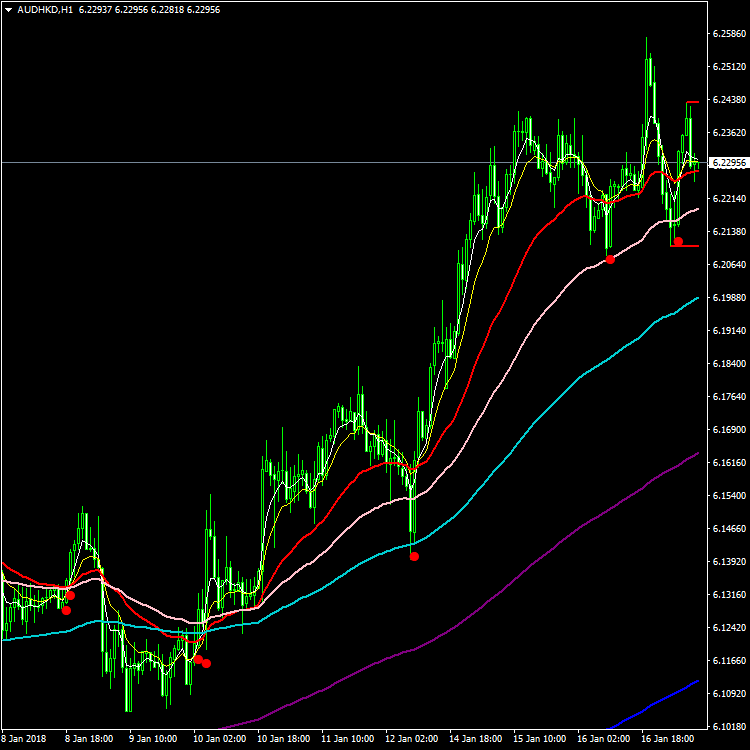Click the 6.13920 price axis label

click(729, 562)
